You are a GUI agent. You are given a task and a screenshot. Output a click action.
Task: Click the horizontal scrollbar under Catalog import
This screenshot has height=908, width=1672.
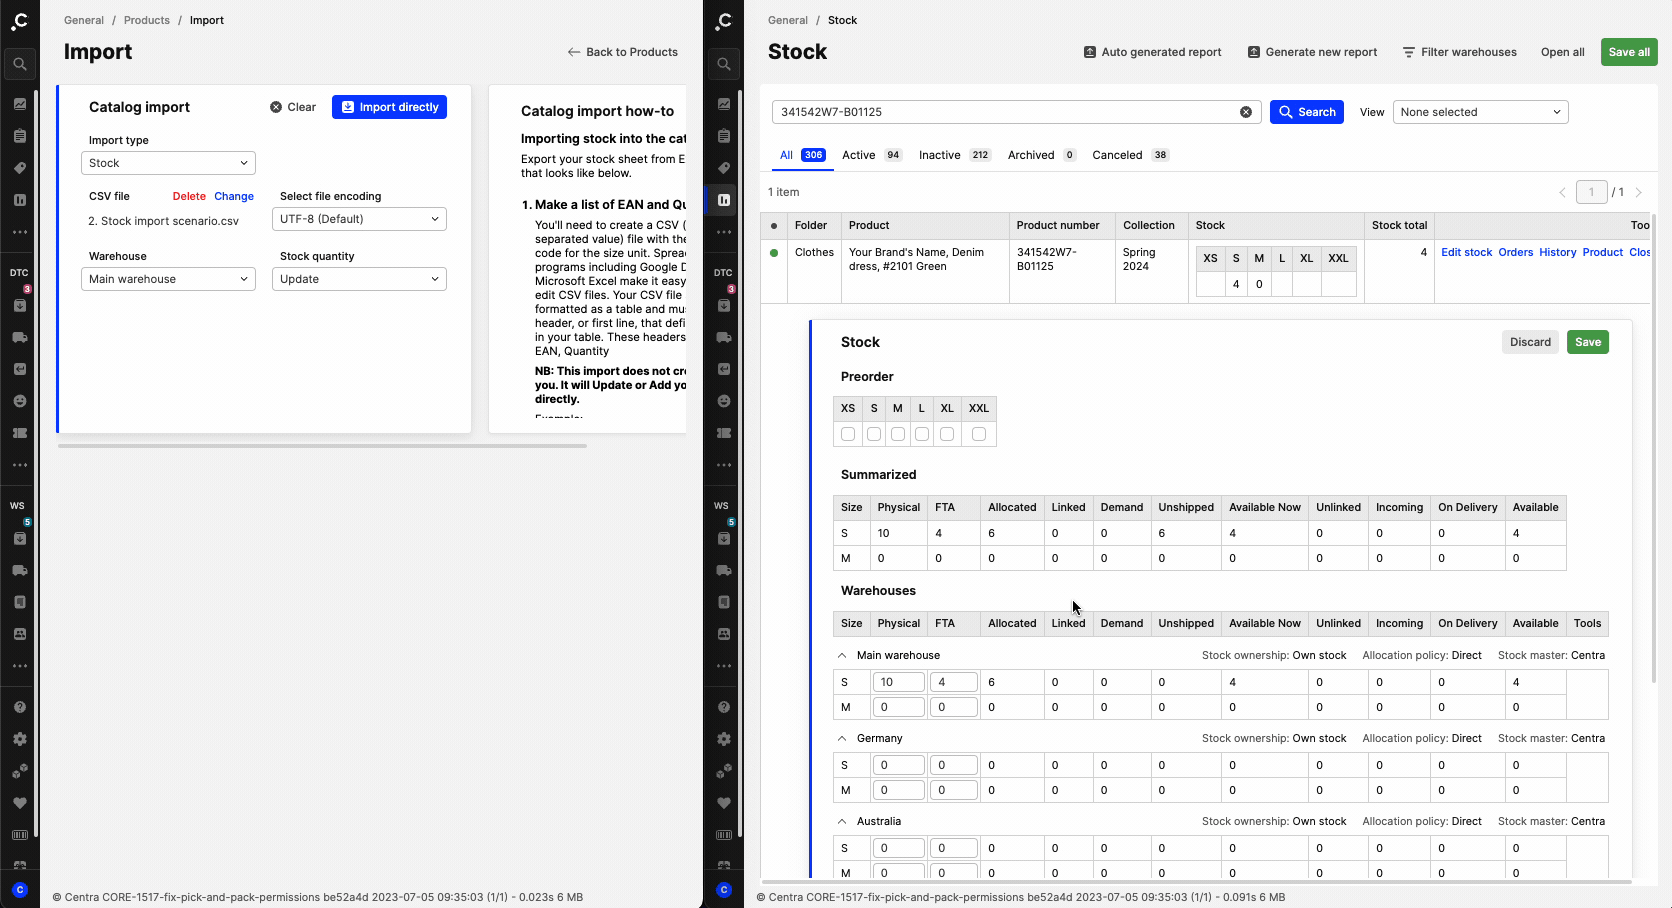tap(322, 446)
